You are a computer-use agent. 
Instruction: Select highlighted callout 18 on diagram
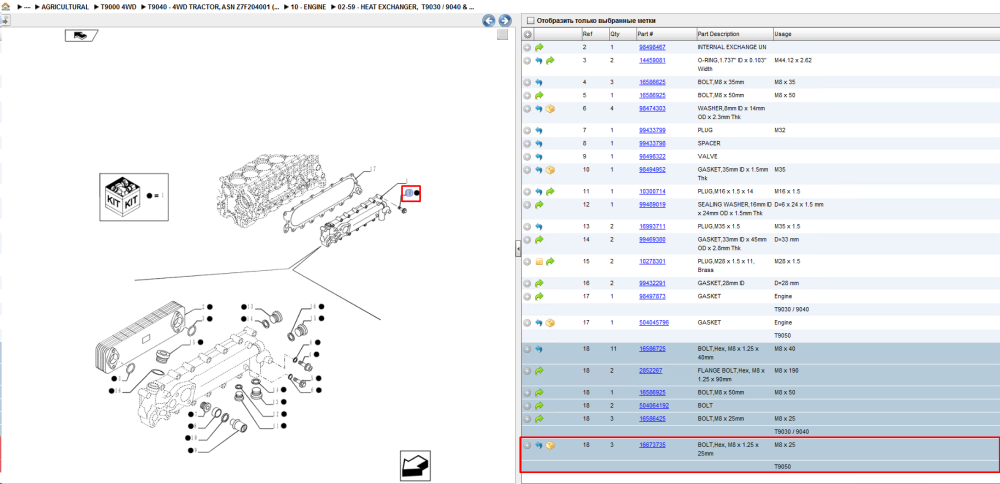408,193
